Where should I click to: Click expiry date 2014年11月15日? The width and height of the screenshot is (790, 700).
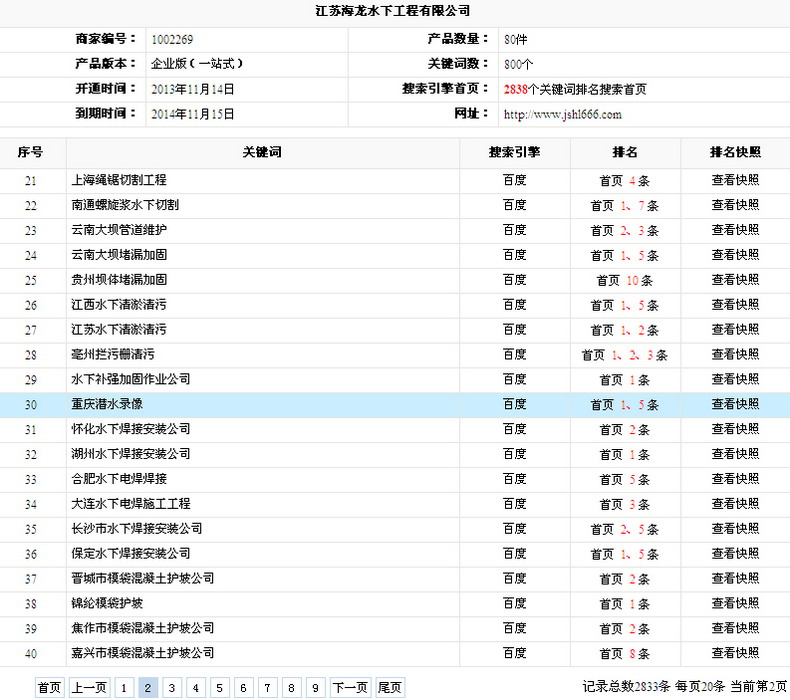pos(192,114)
